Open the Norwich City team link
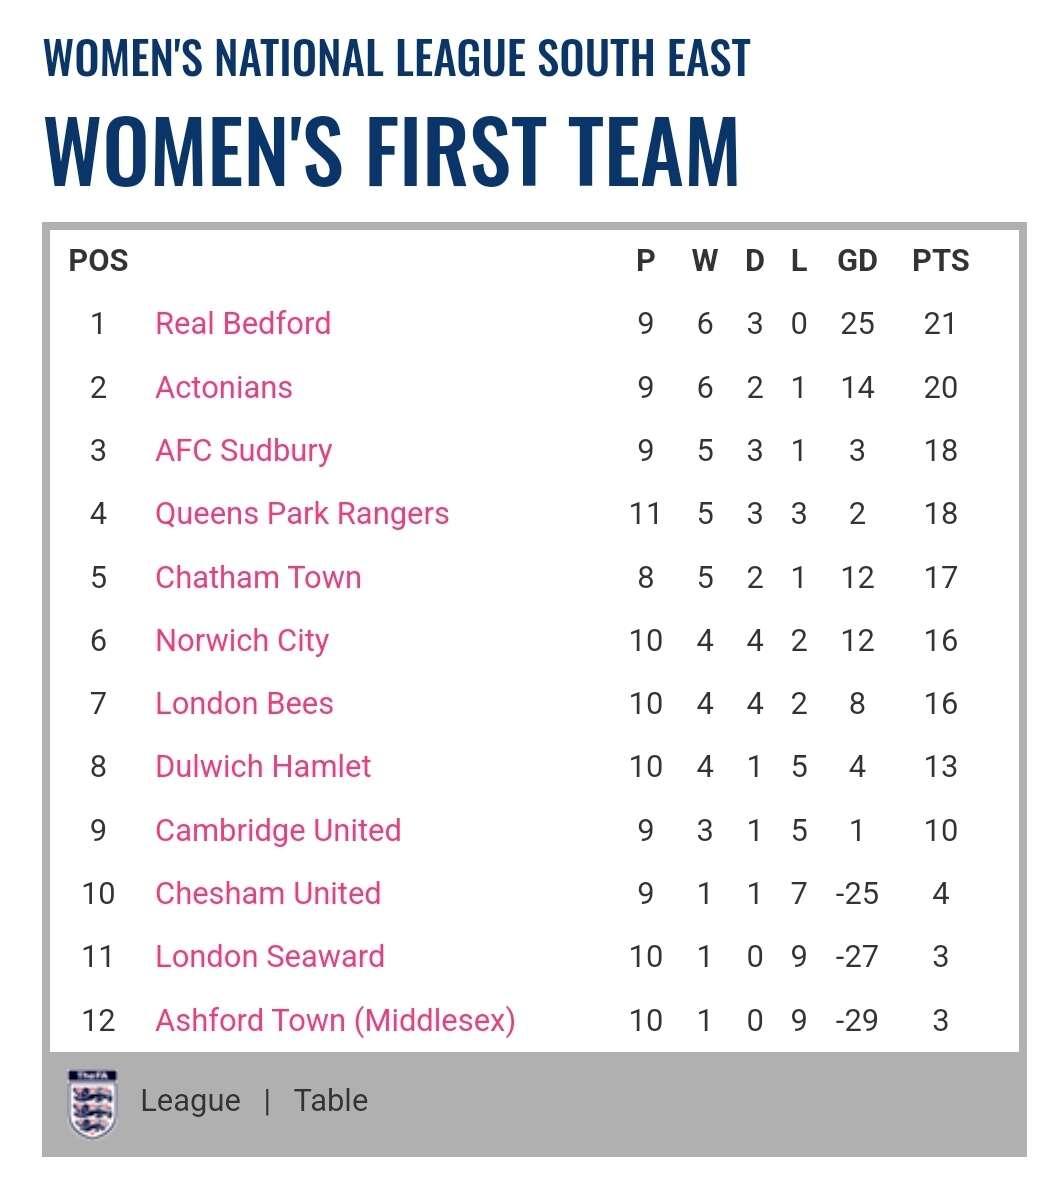The width and height of the screenshot is (1044, 1178). (242, 640)
